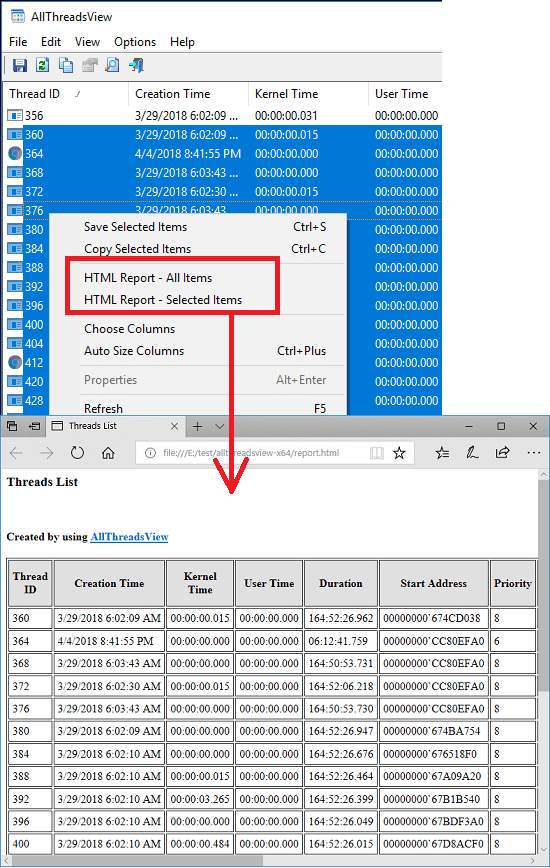Click thread 412 round icon

[x=15, y=363]
